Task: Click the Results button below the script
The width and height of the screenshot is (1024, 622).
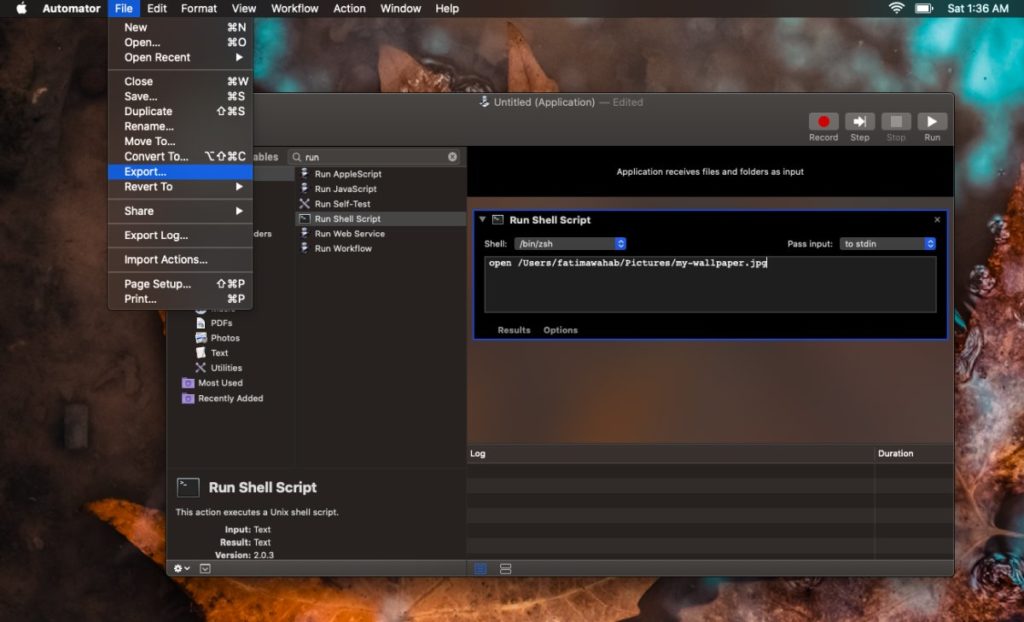Action: 513,330
